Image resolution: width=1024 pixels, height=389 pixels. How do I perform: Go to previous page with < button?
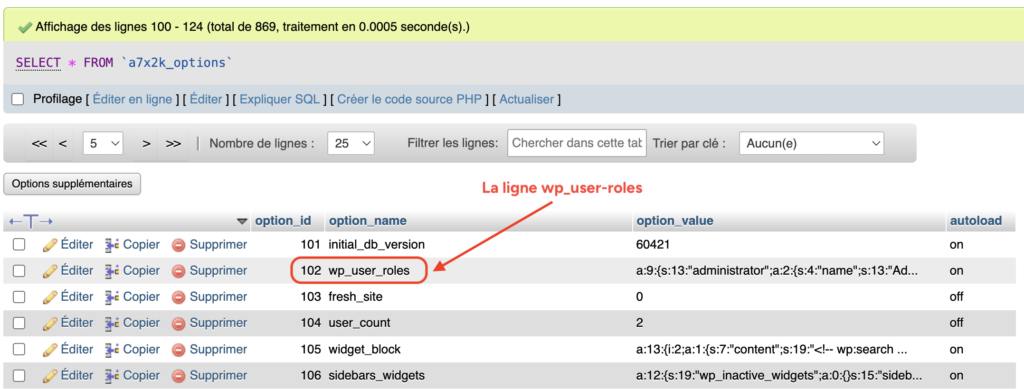click(x=63, y=144)
